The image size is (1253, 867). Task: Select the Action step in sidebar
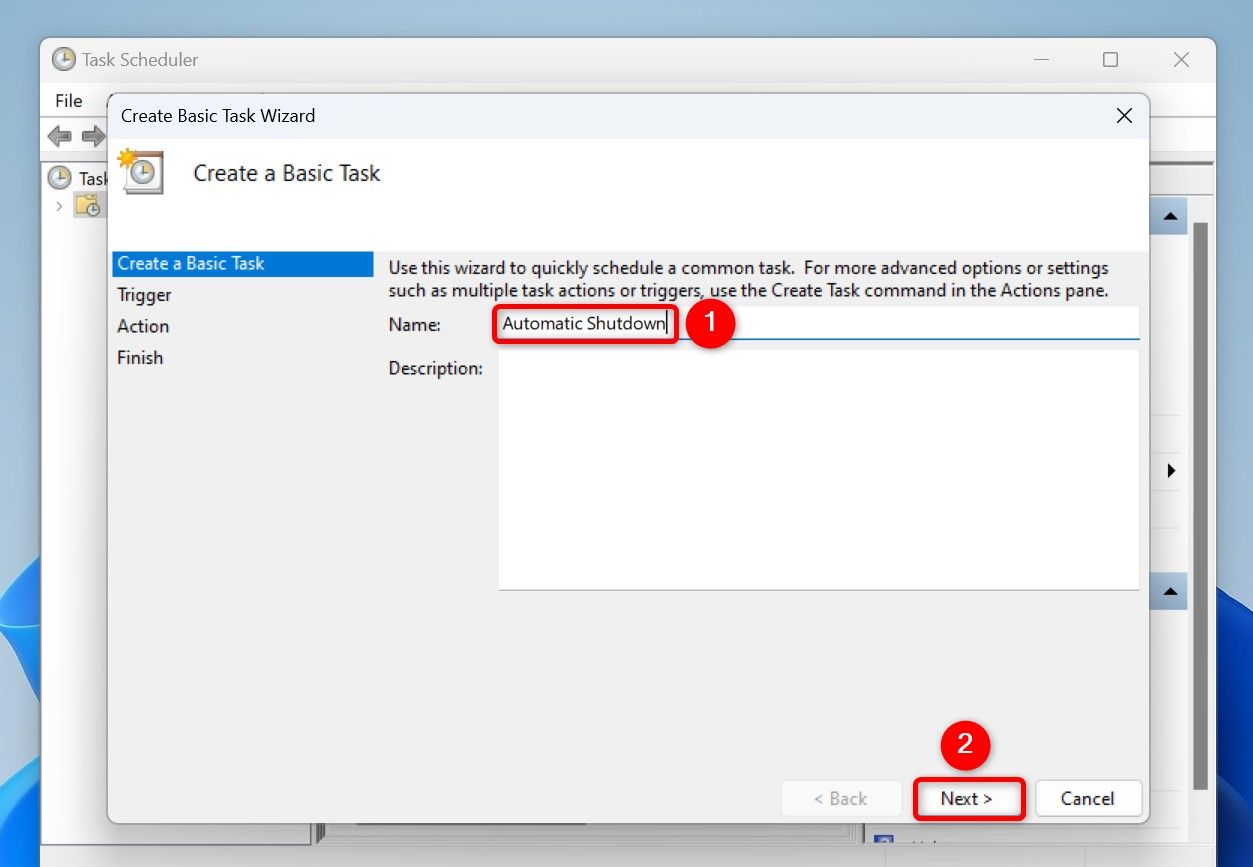point(143,326)
